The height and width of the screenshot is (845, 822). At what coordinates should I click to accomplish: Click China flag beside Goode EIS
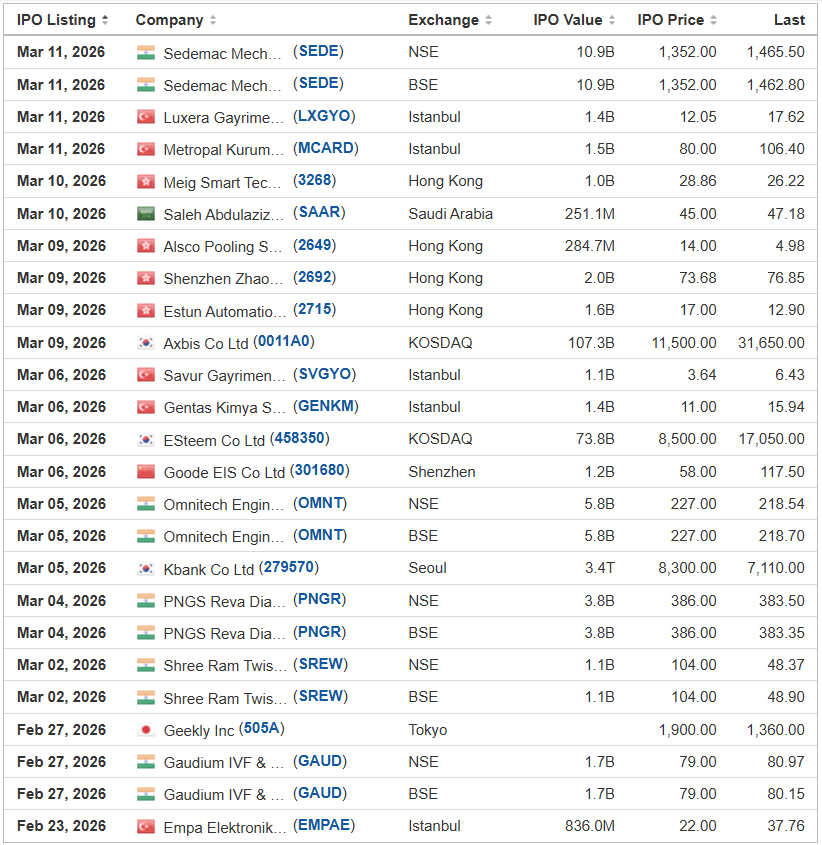pyautogui.click(x=146, y=472)
